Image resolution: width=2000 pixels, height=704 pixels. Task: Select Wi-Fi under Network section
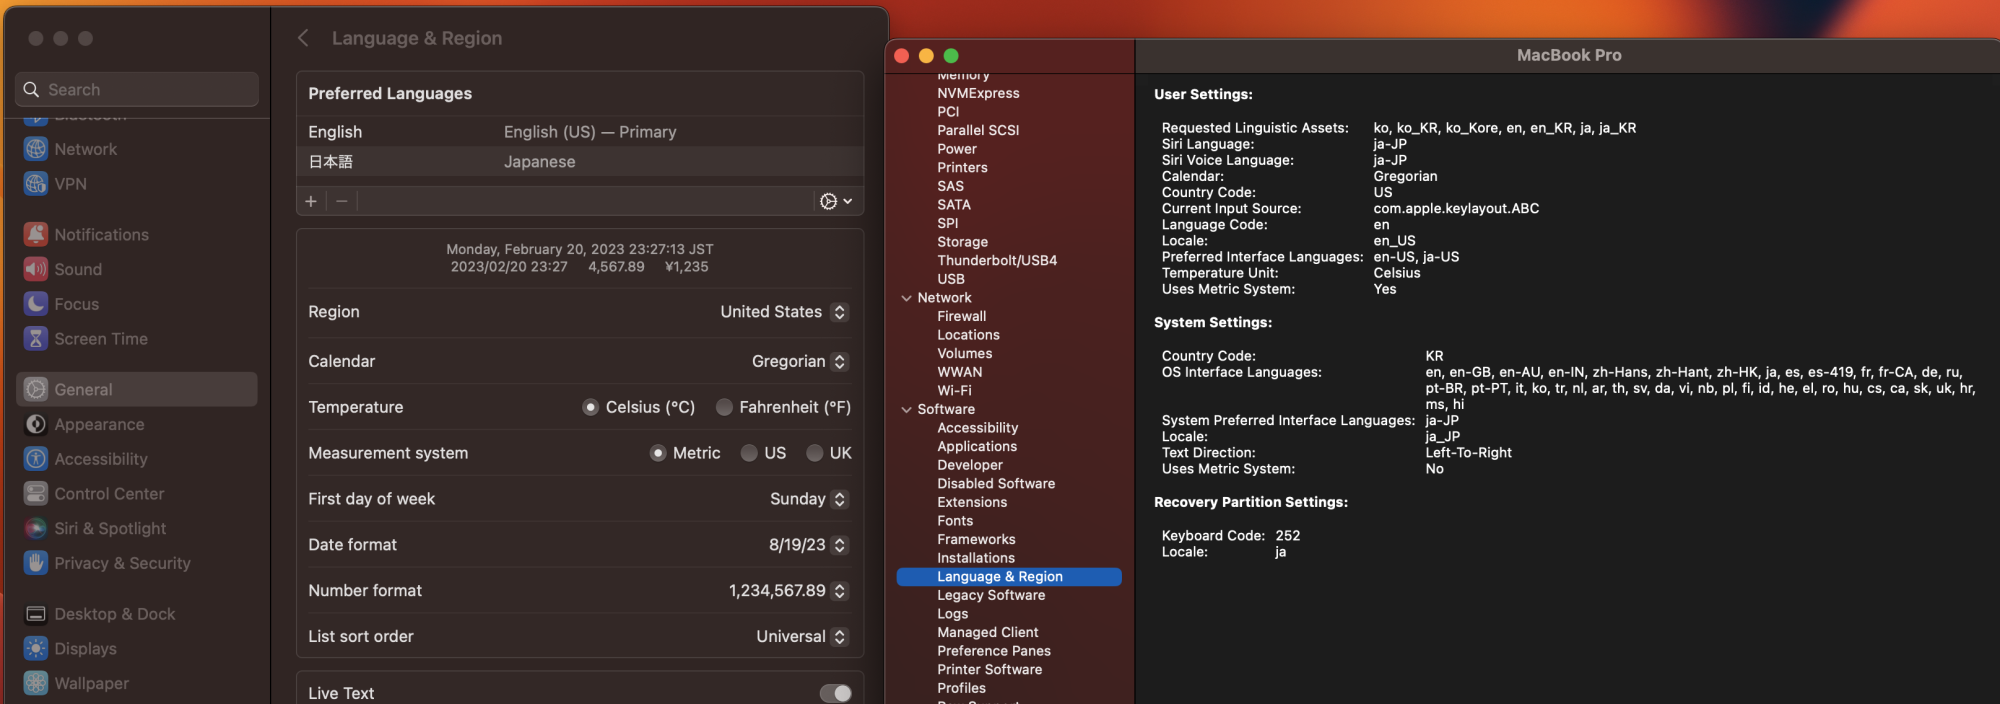tap(954, 391)
